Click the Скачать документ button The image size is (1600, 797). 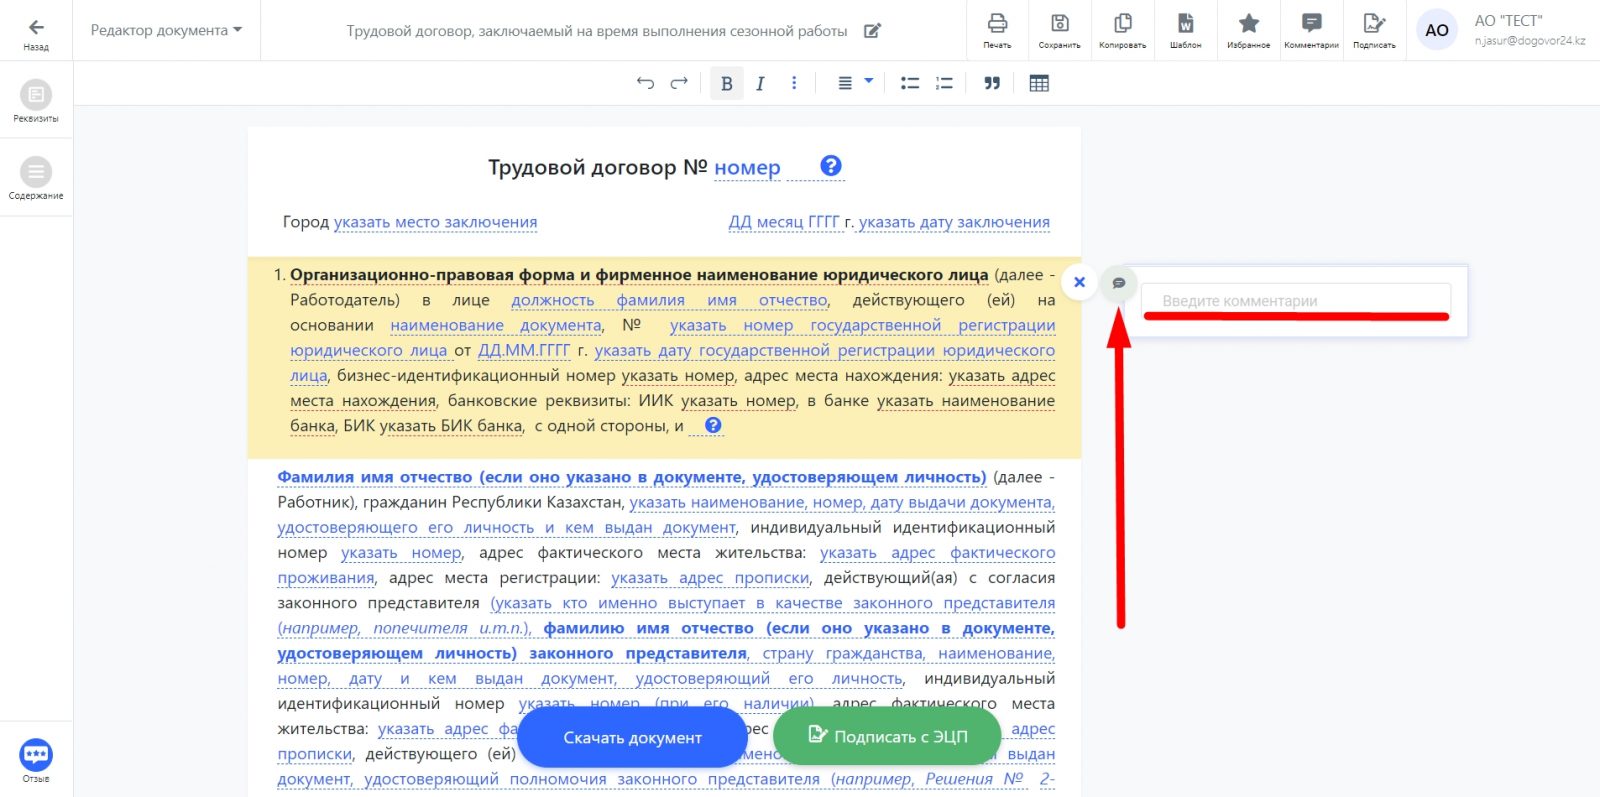click(x=632, y=737)
